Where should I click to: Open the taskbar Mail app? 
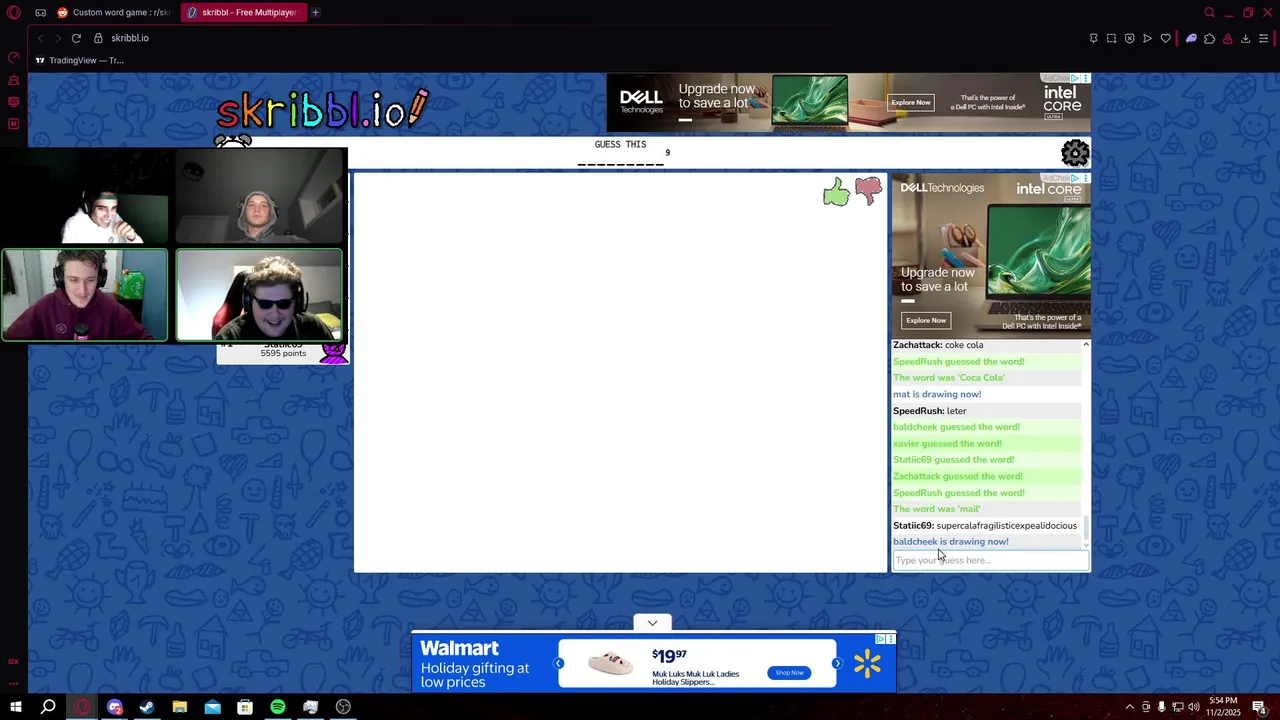click(212, 707)
